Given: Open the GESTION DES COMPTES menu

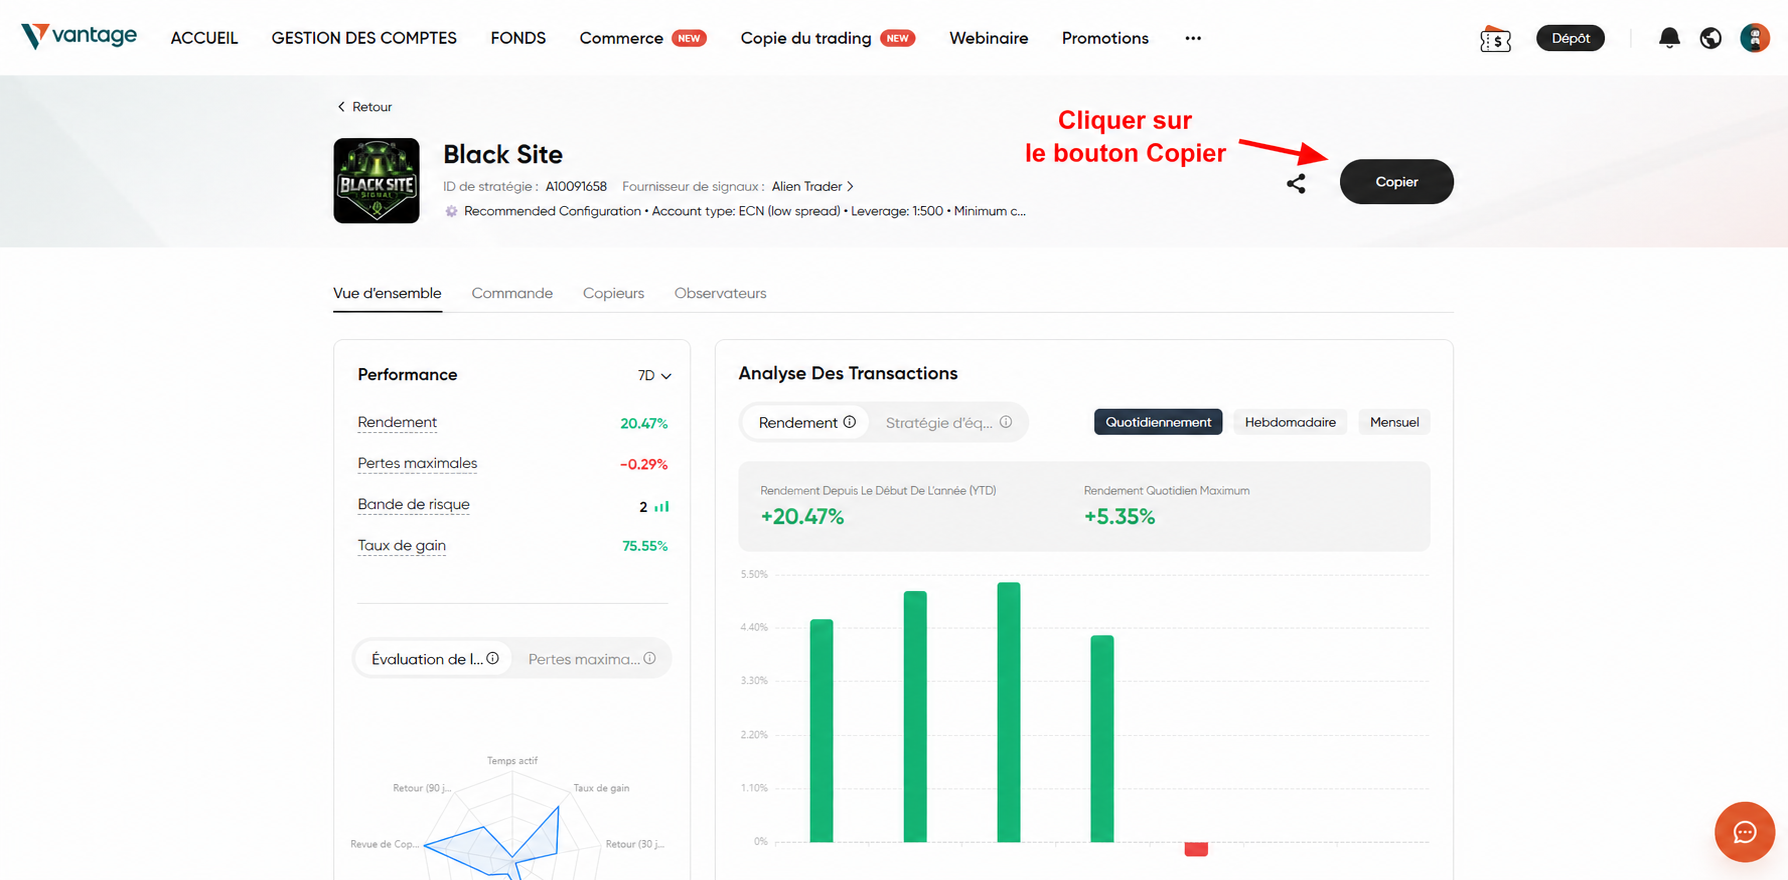Looking at the screenshot, I should point(364,38).
